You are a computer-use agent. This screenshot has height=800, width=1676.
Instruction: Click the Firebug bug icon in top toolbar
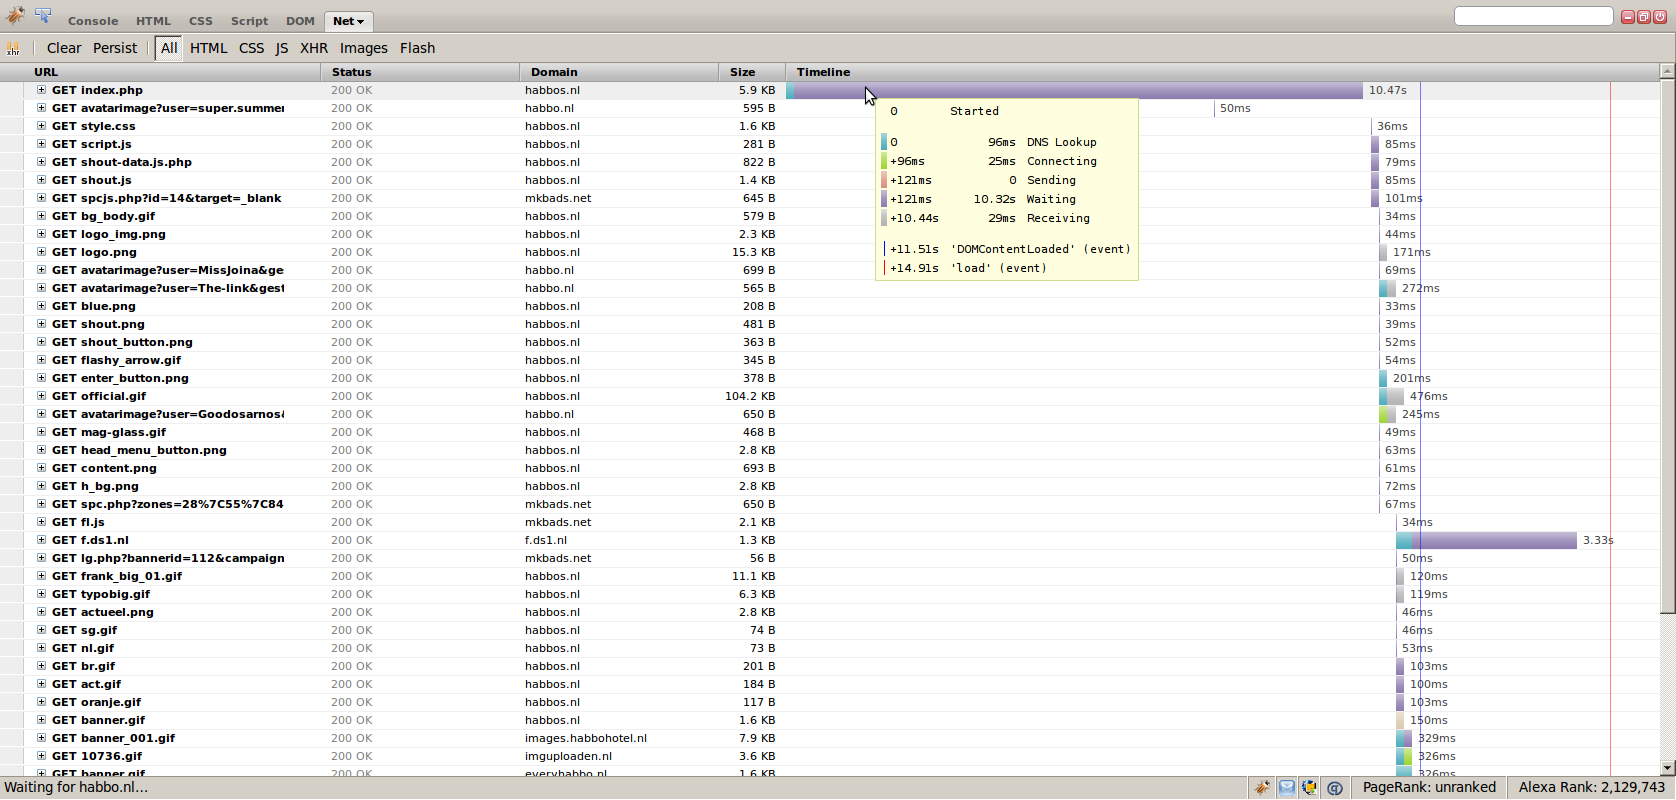point(14,15)
